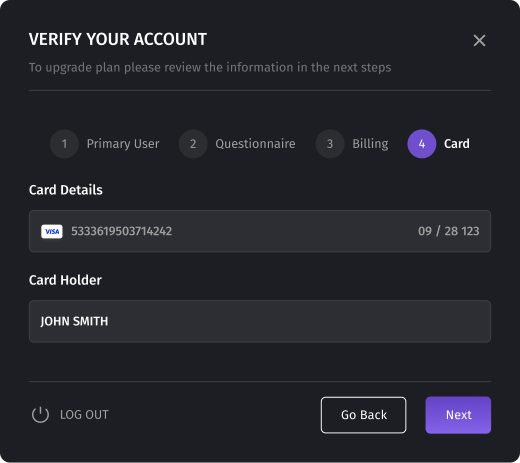Screen dimensions: 520x463
Task: Select step 3 circle for Billing
Action: click(x=330, y=144)
